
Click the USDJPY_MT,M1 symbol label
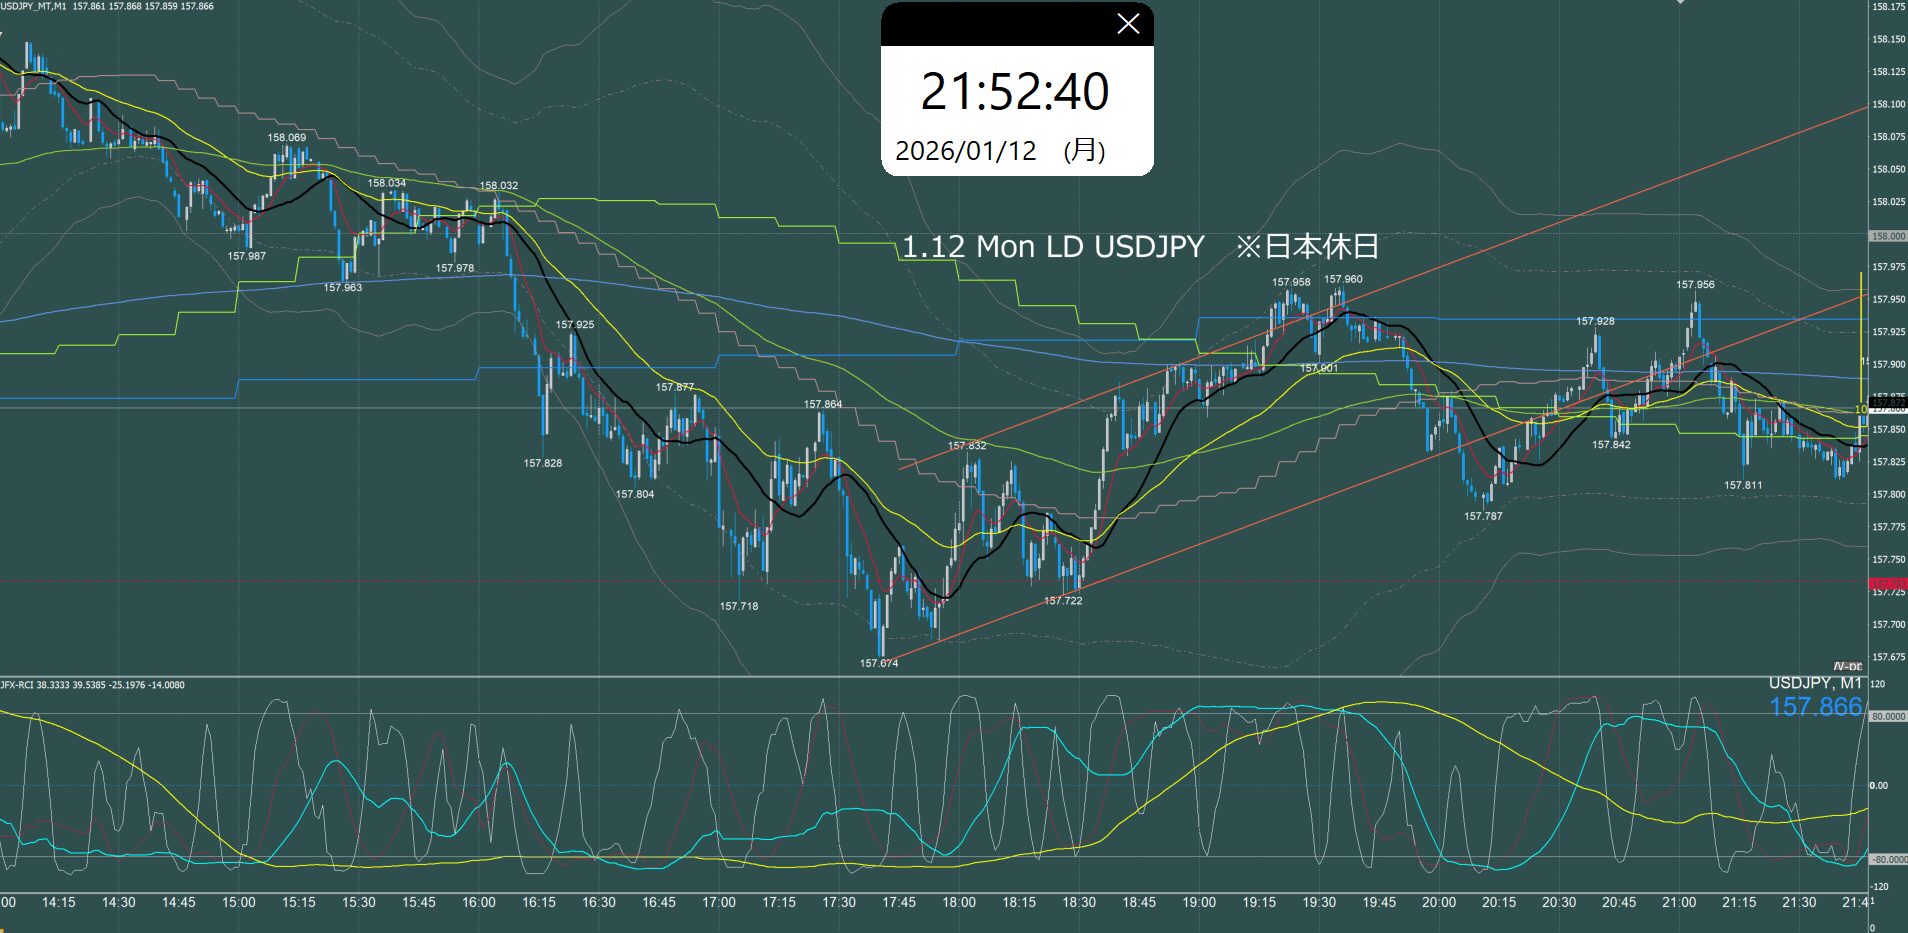tap(34, 6)
